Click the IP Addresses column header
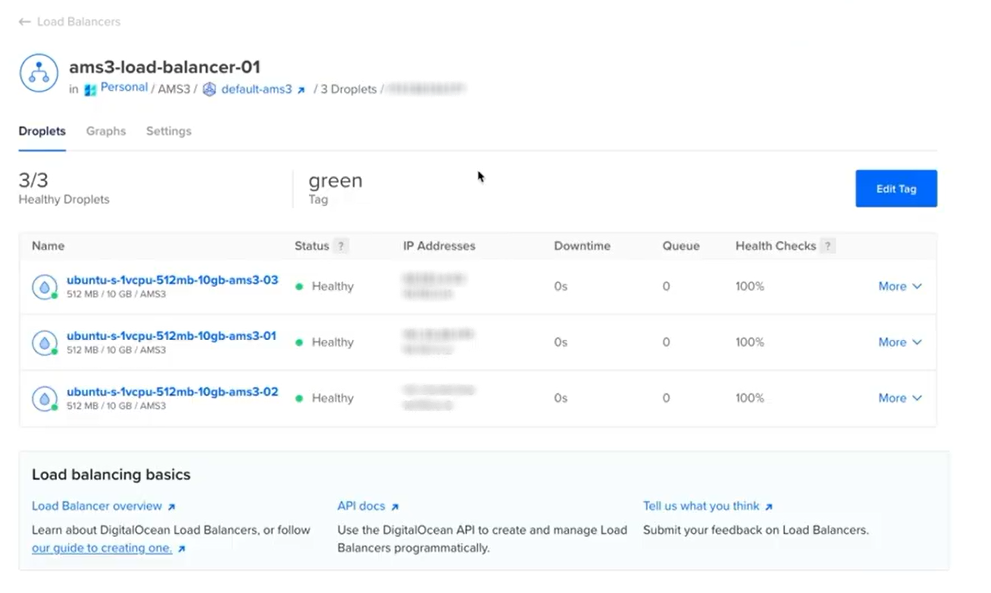This screenshot has height=593, width=991. [439, 246]
